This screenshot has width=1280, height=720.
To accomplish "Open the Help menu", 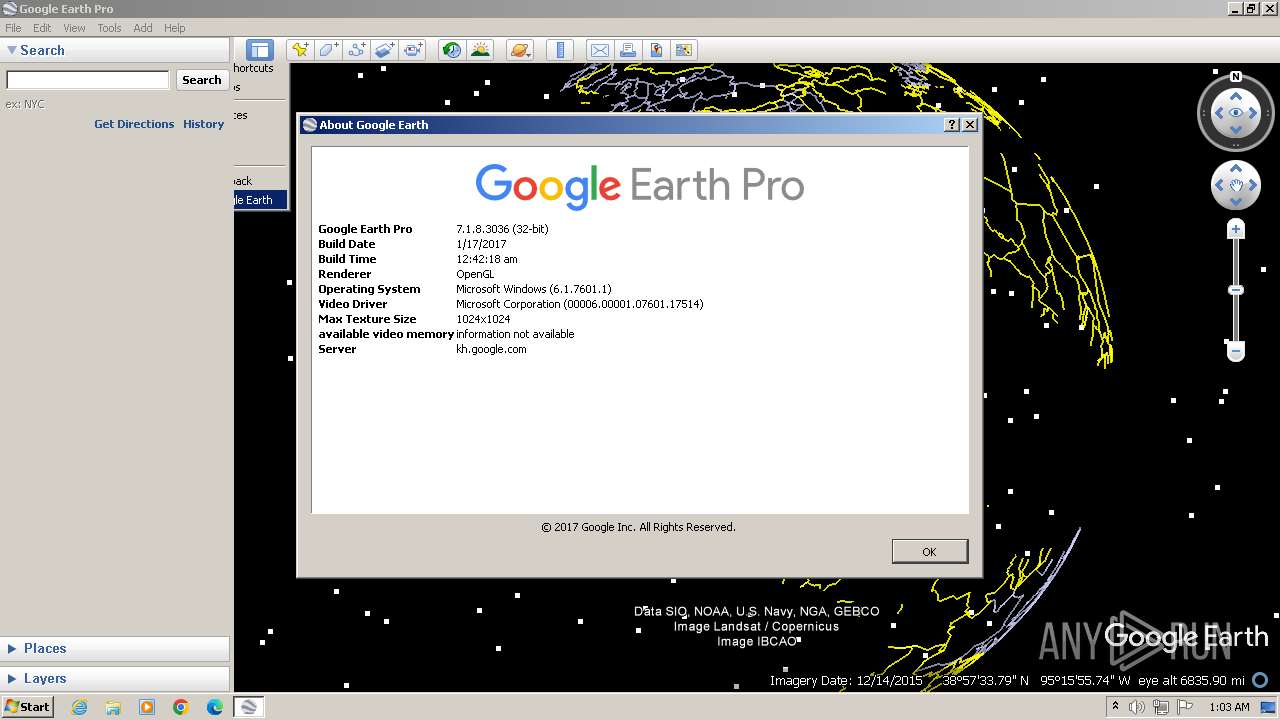I will [x=175, y=28].
